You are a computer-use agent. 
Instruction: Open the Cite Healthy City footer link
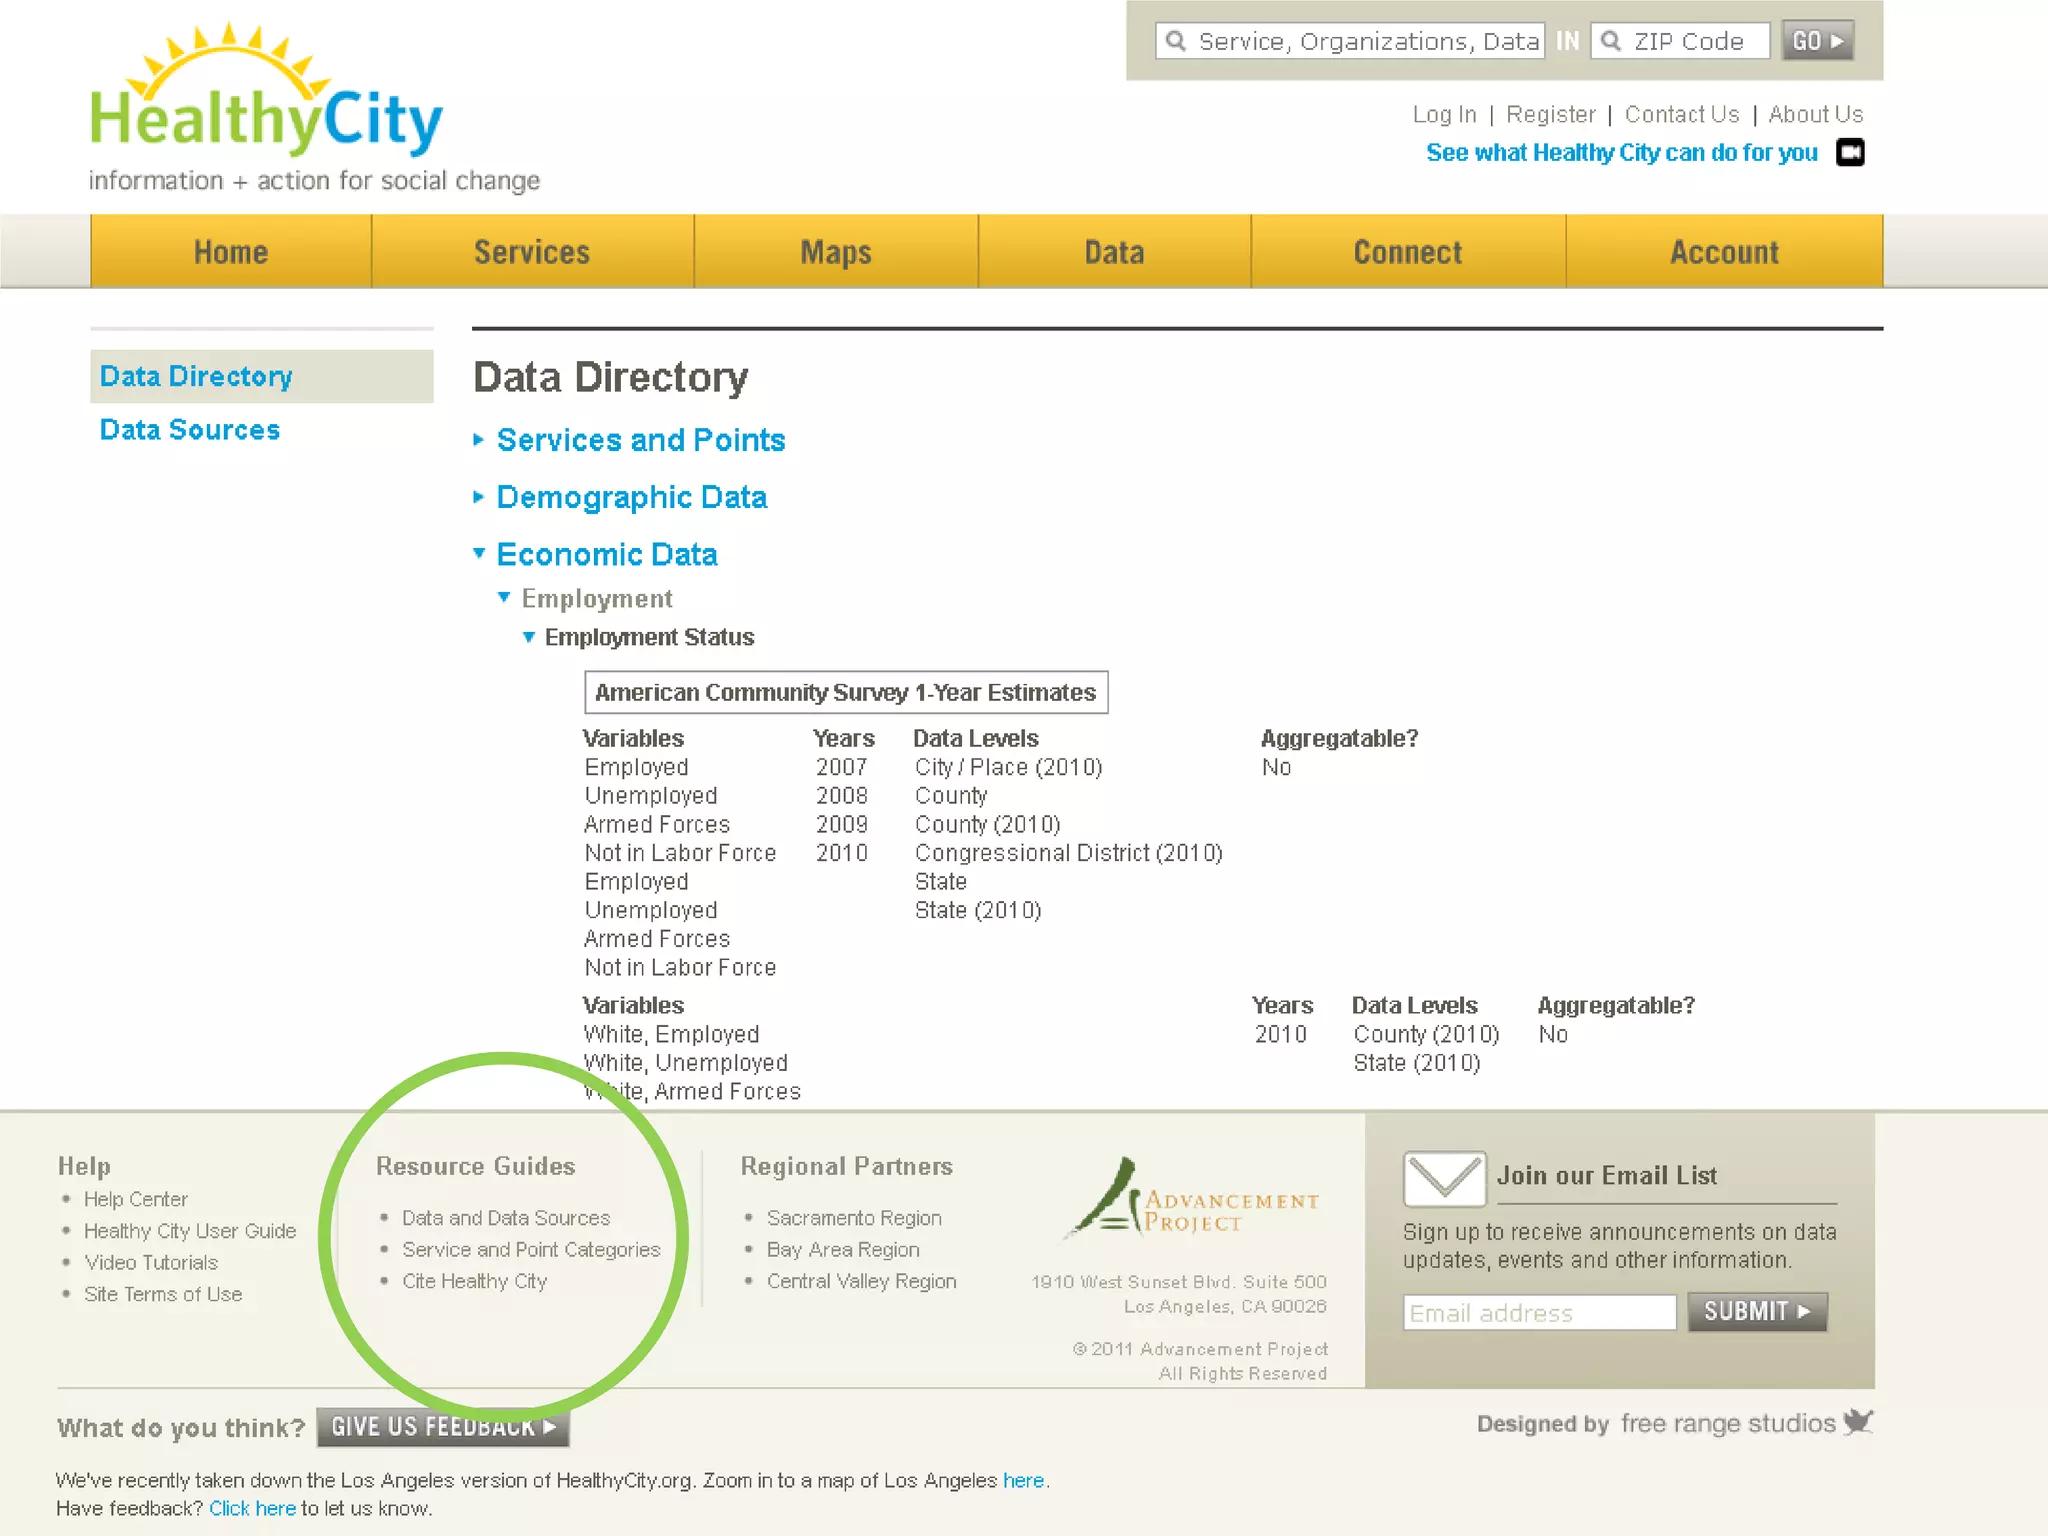point(474,1281)
